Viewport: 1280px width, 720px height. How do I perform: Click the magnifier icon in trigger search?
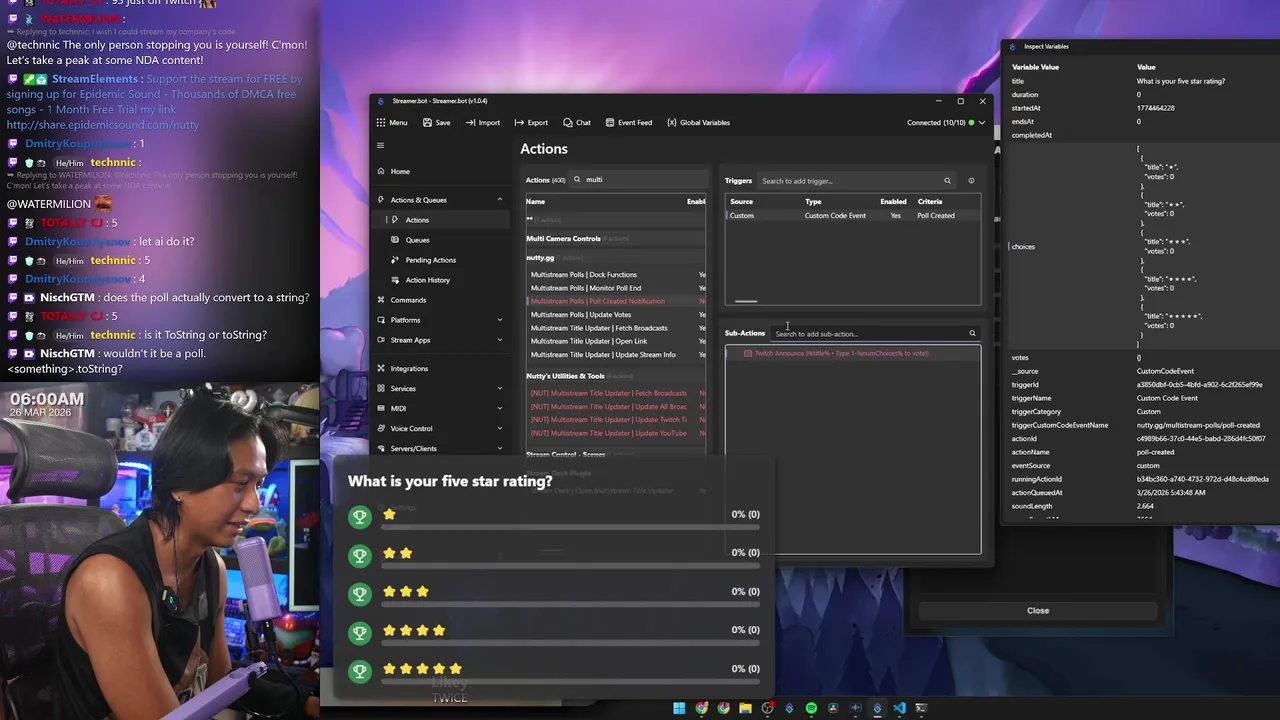[x=947, y=181]
